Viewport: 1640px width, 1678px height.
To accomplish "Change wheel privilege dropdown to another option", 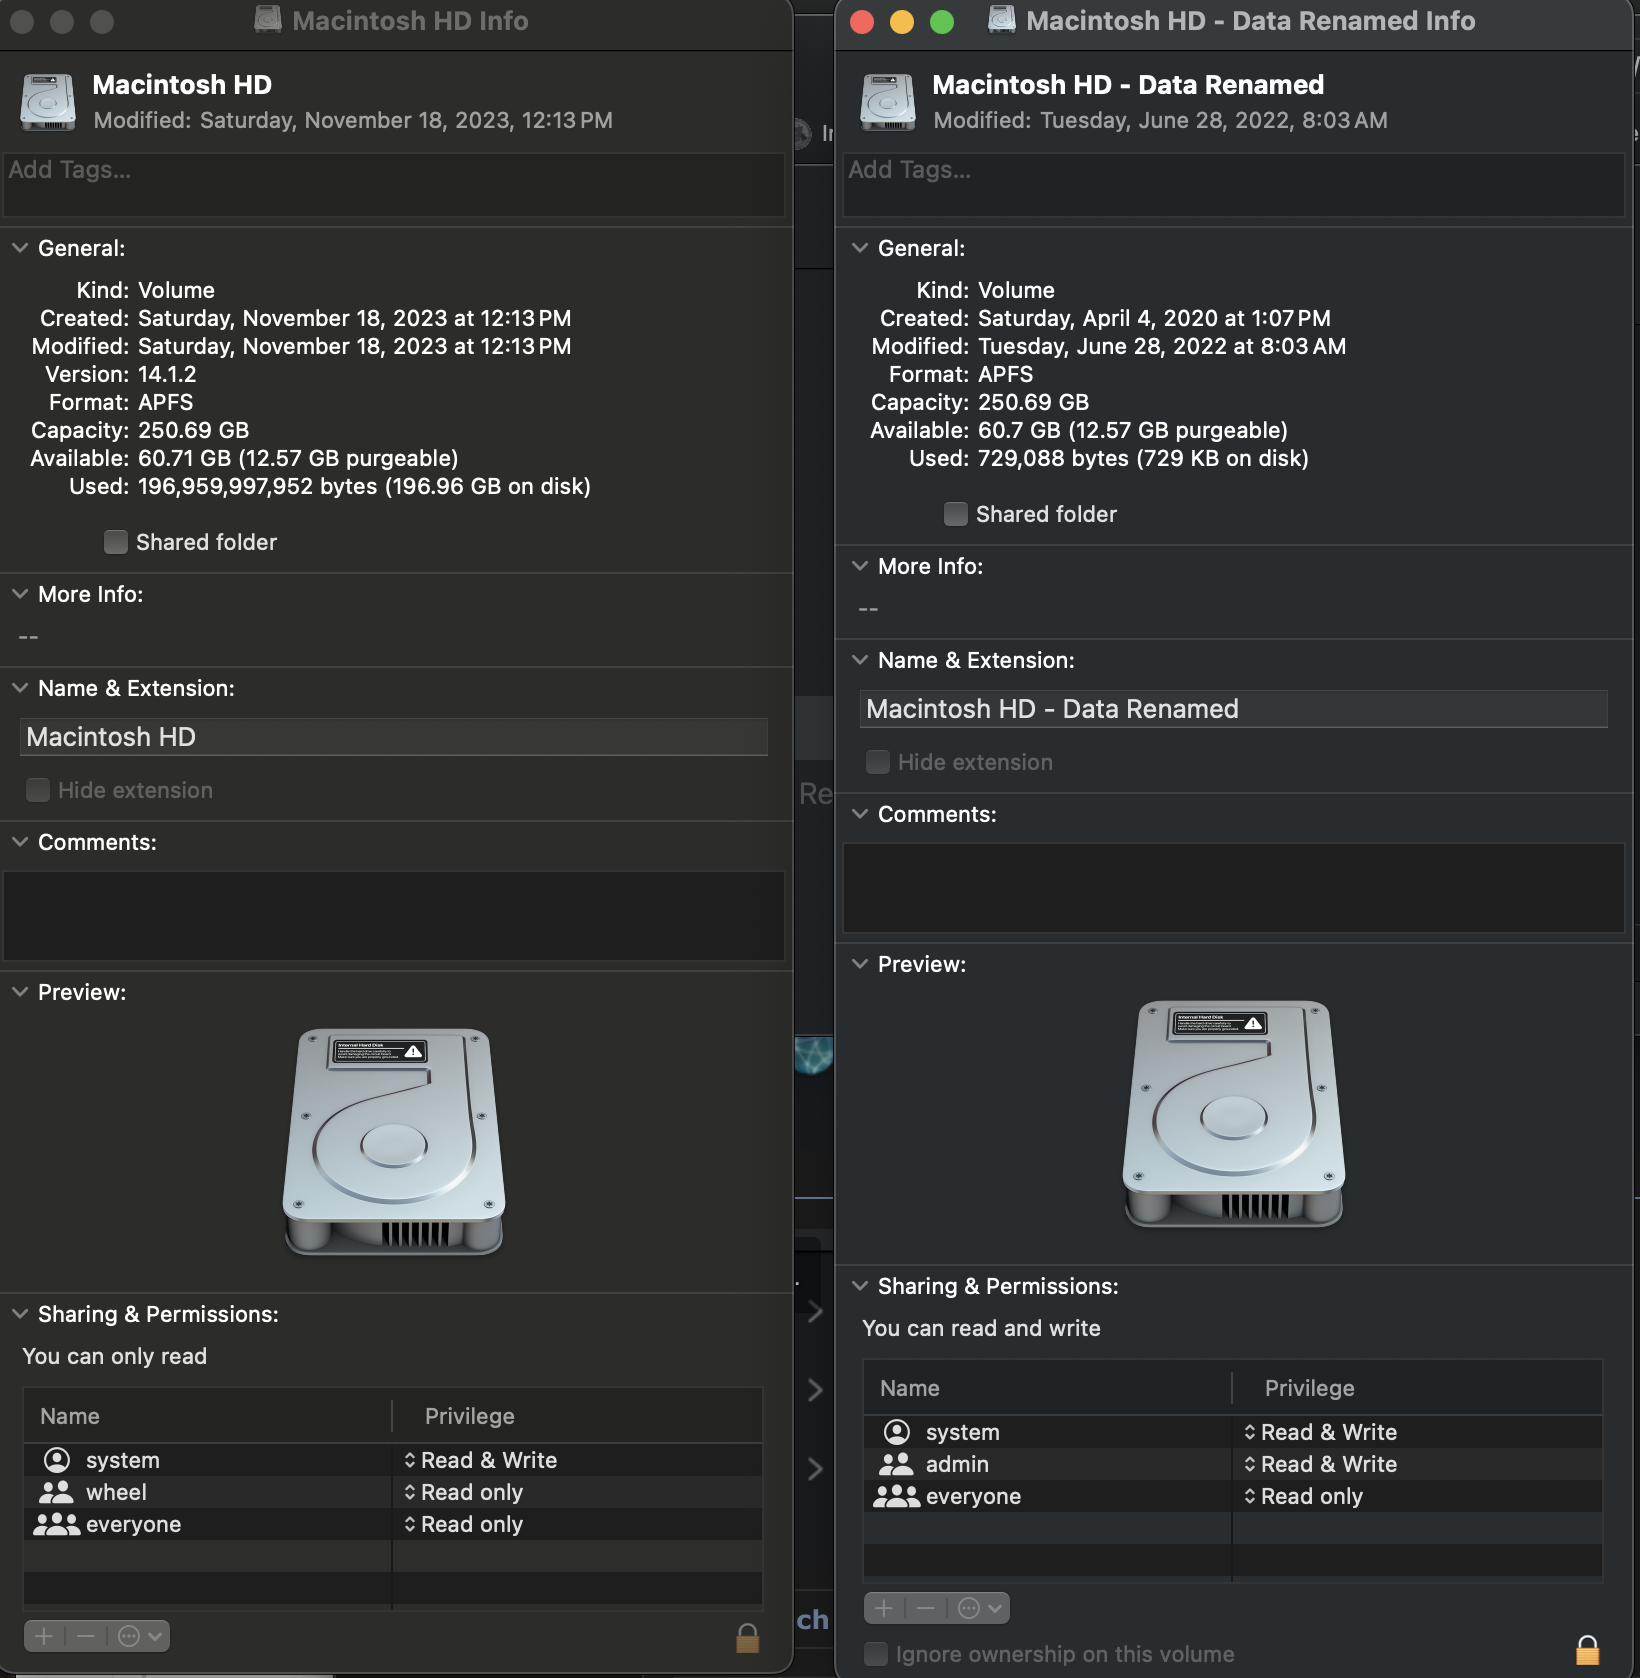I will click(x=463, y=1492).
